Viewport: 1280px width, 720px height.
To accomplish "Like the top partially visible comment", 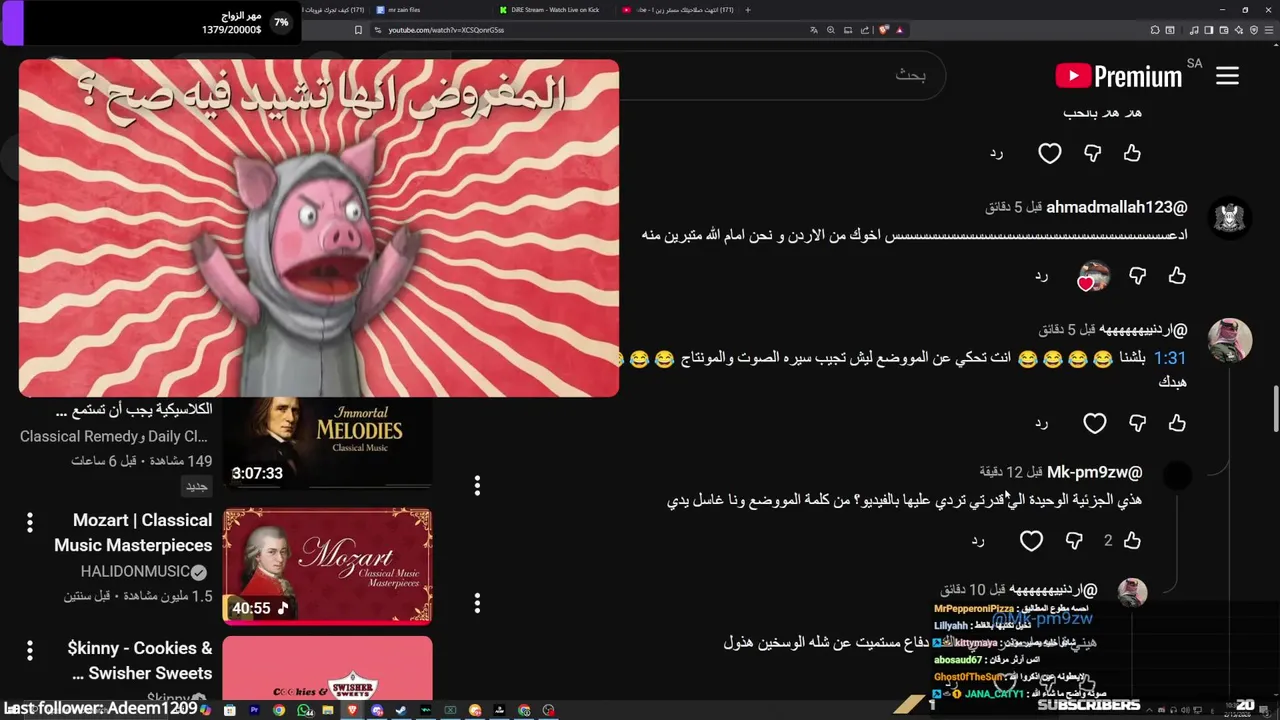I will click(1132, 153).
